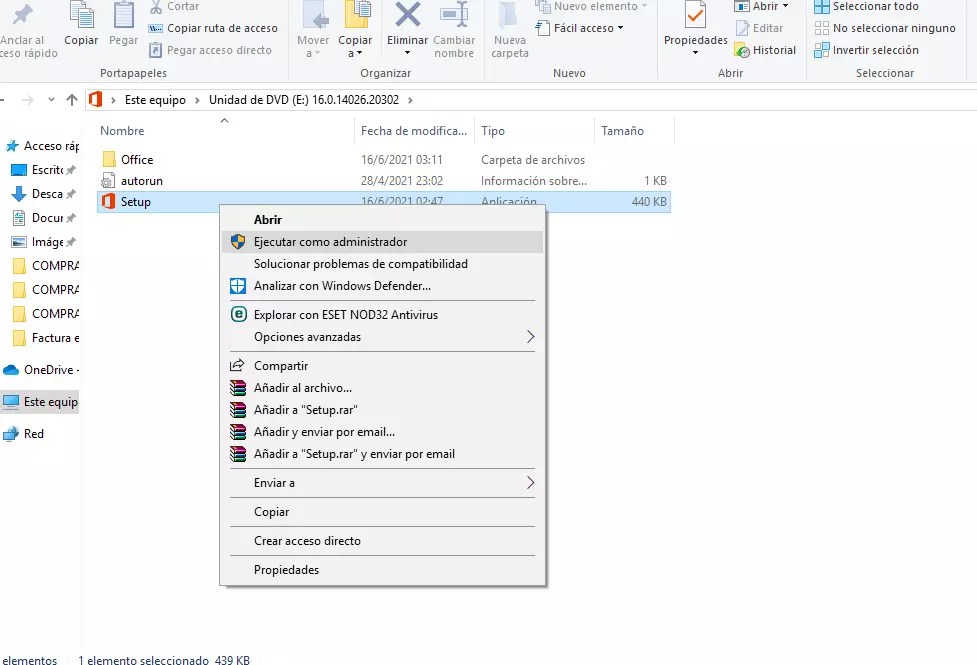The height and width of the screenshot is (665, 977).
Task: Click the Cambiar nombre icon
Action: pyautogui.click(x=454, y=27)
